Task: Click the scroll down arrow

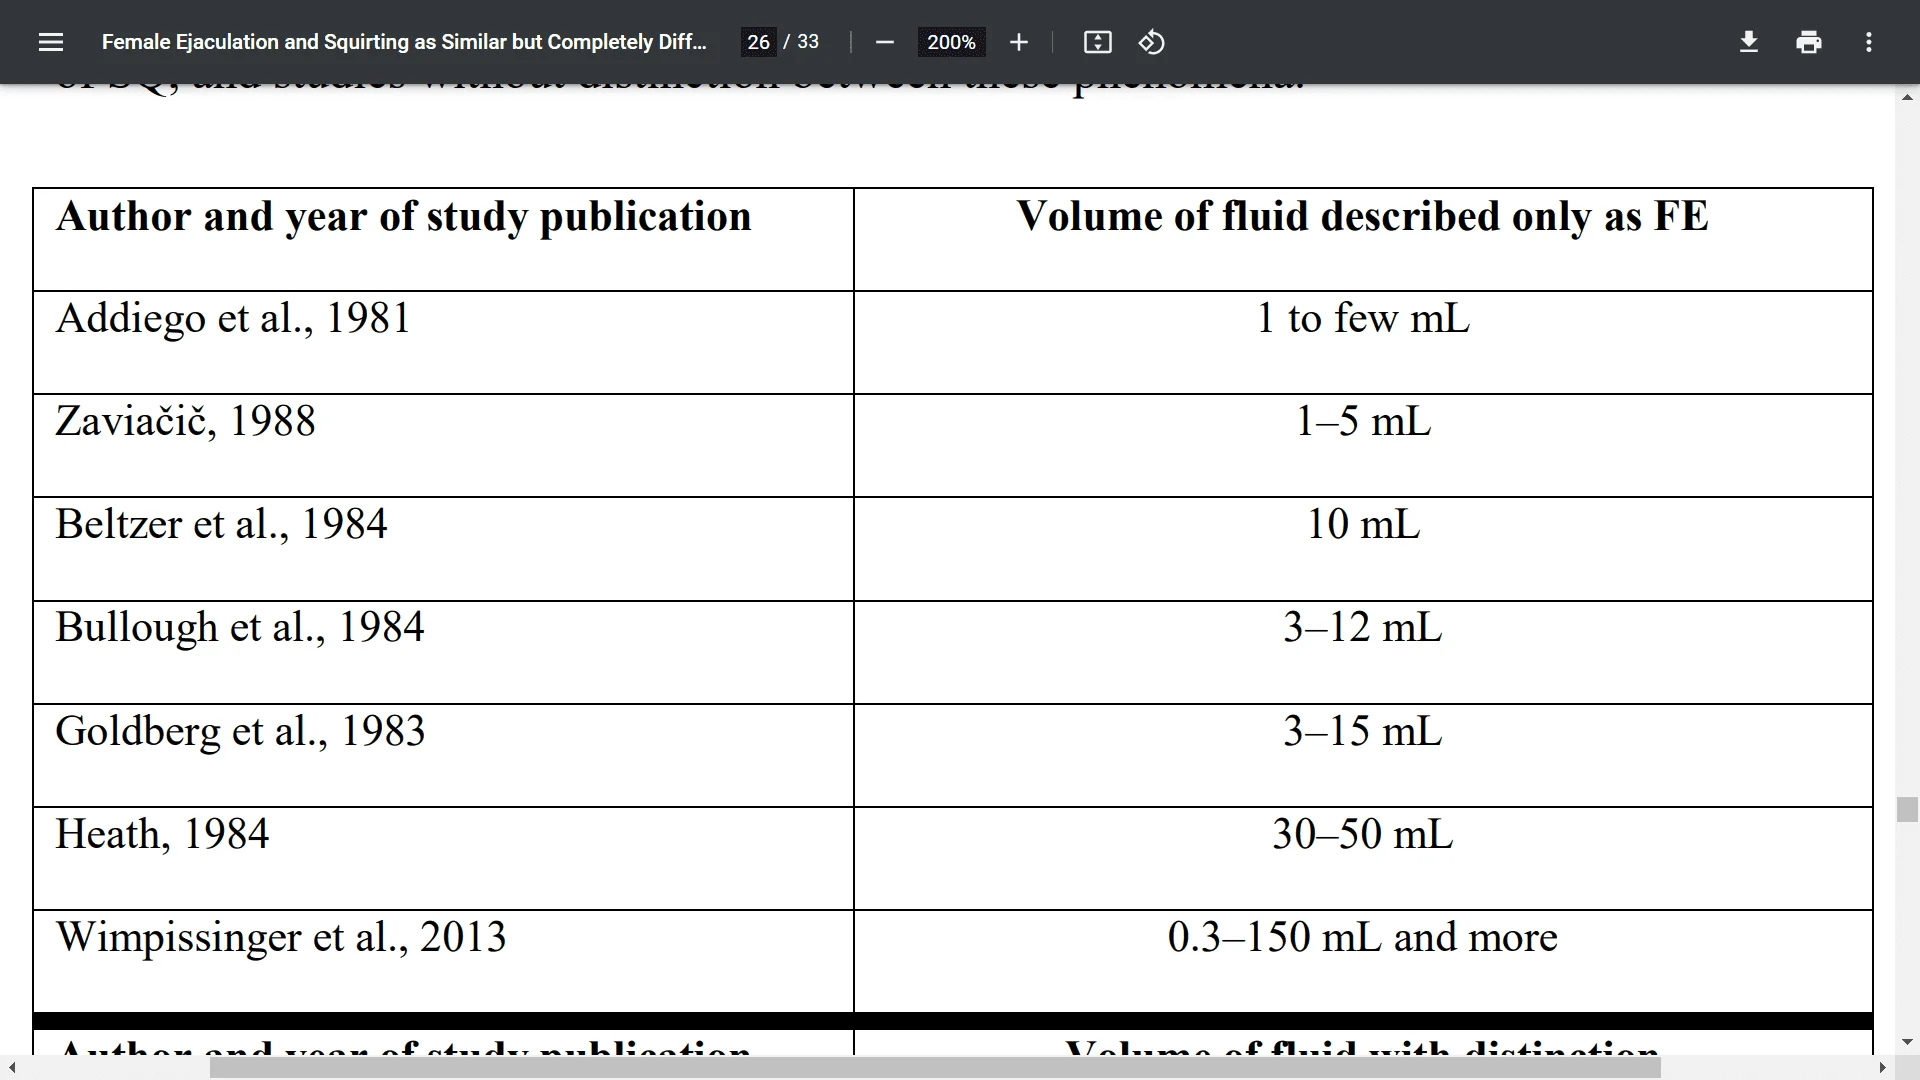Action: click(1907, 1042)
